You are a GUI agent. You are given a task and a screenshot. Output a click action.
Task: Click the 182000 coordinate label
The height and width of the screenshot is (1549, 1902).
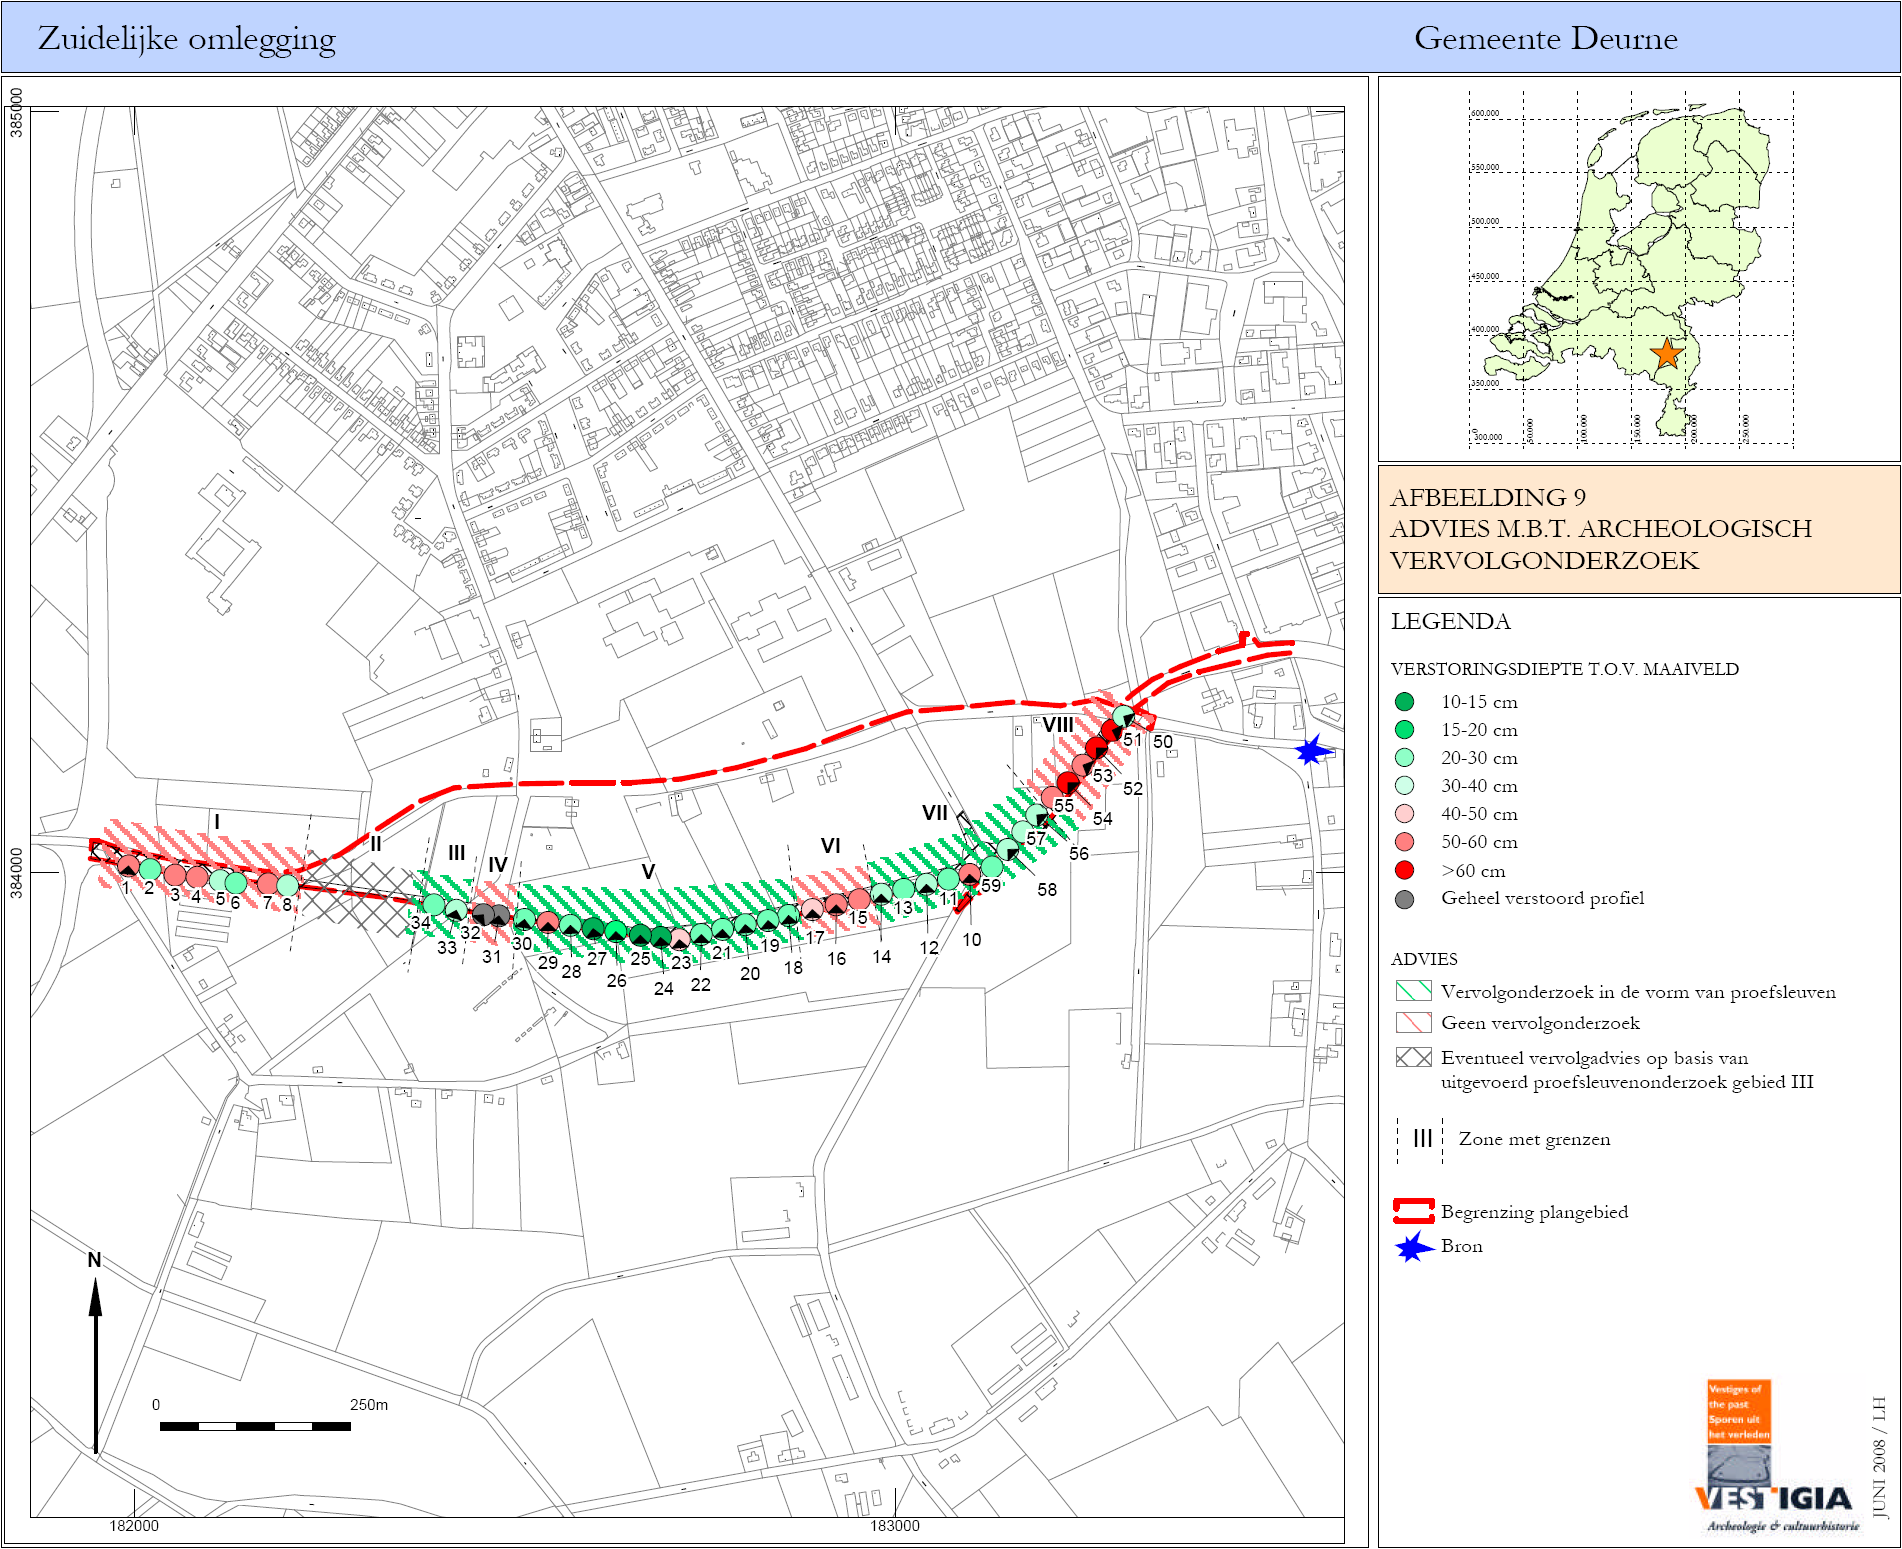[134, 1526]
